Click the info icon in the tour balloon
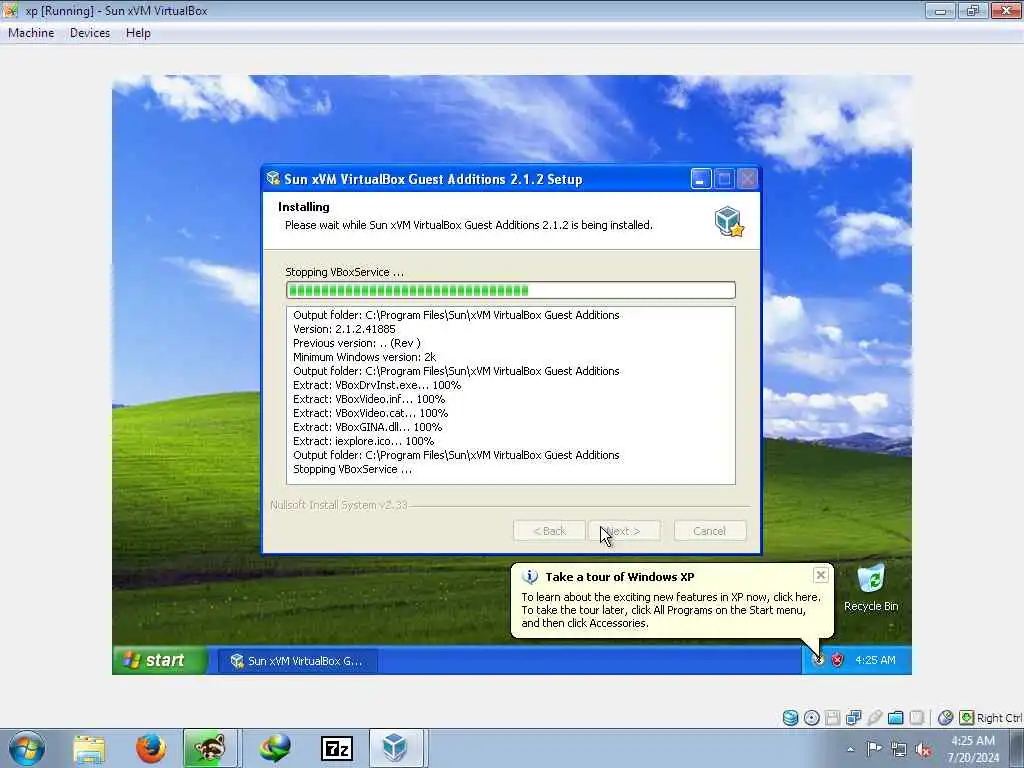Viewport: 1024px width, 768px height. point(530,577)
